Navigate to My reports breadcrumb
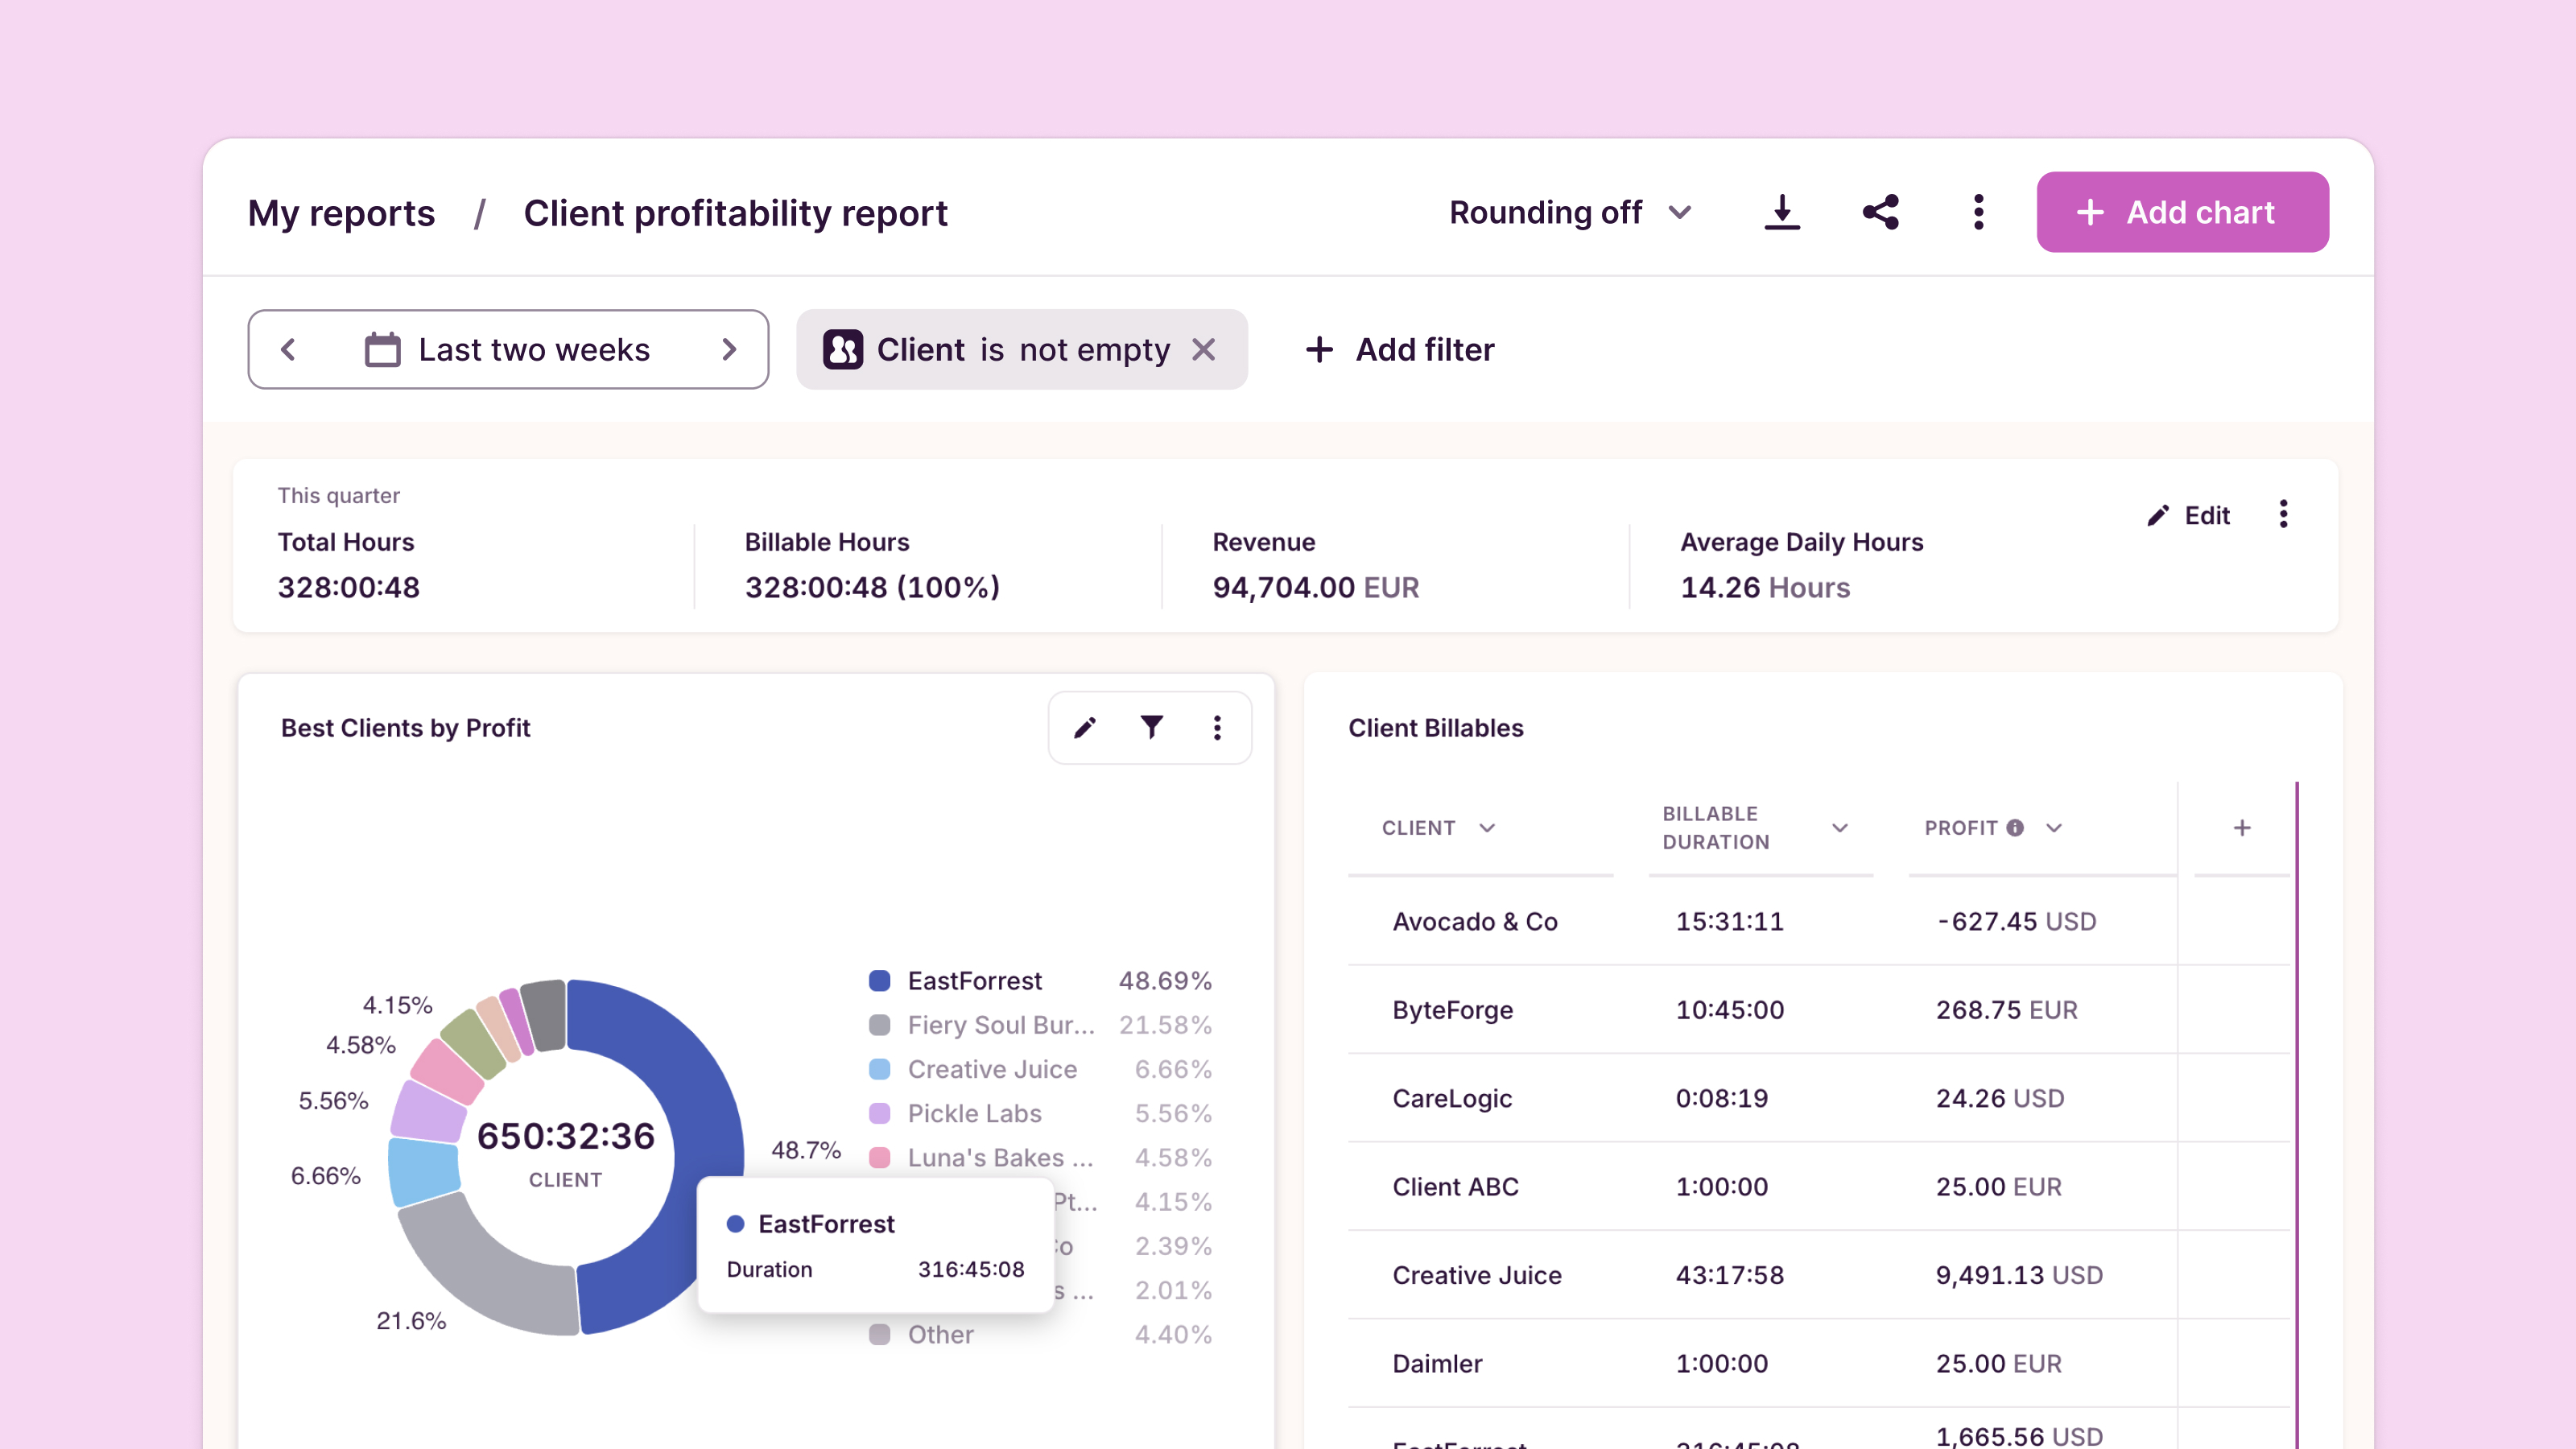The width and height of the screenshot is (2576, 1449). (341, 213)
